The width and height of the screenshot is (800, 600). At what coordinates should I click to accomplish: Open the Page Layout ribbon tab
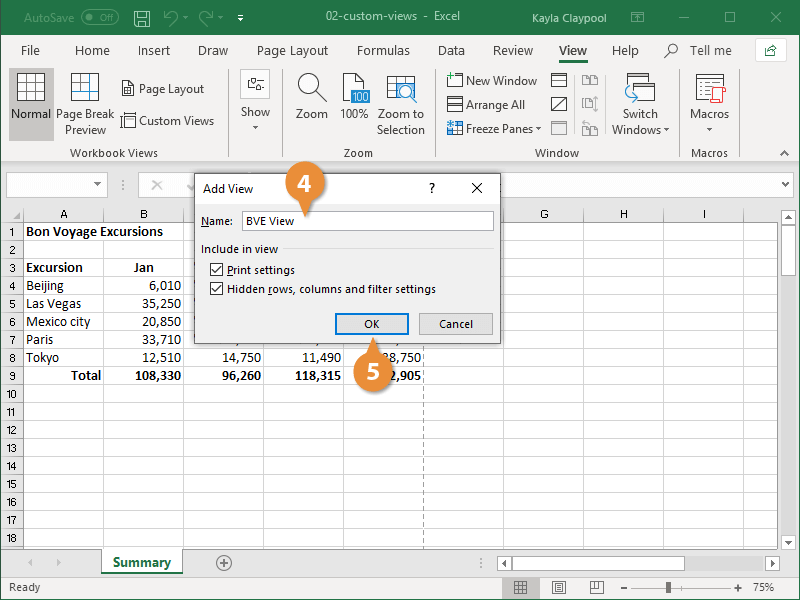coord(292,51)
